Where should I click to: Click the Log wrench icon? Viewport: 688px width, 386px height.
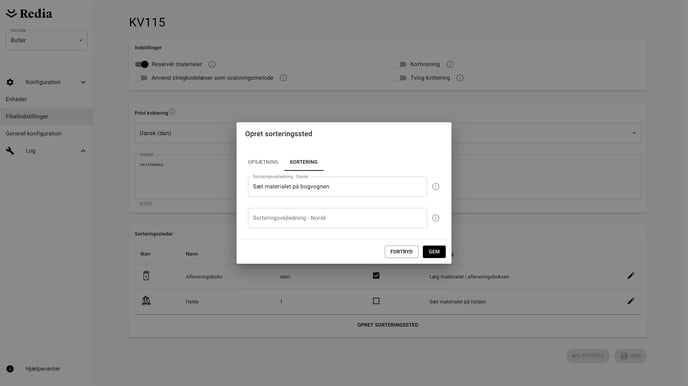[10, 150]
